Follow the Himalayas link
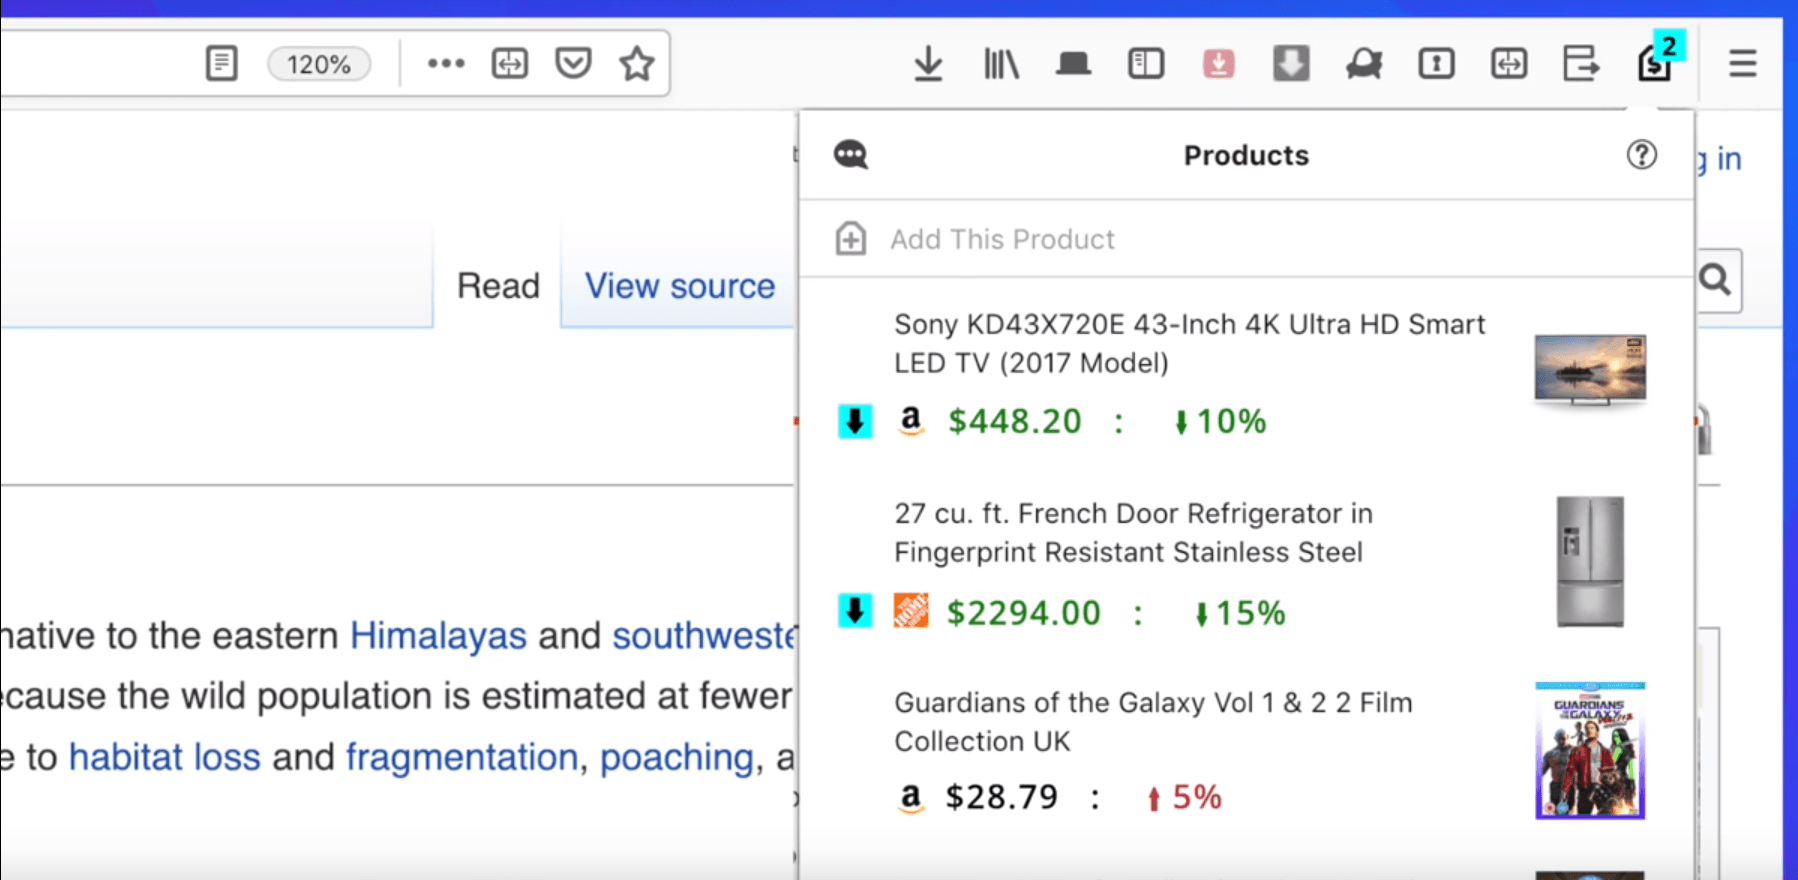This screenshot has height=880, width=1798. 438,636
